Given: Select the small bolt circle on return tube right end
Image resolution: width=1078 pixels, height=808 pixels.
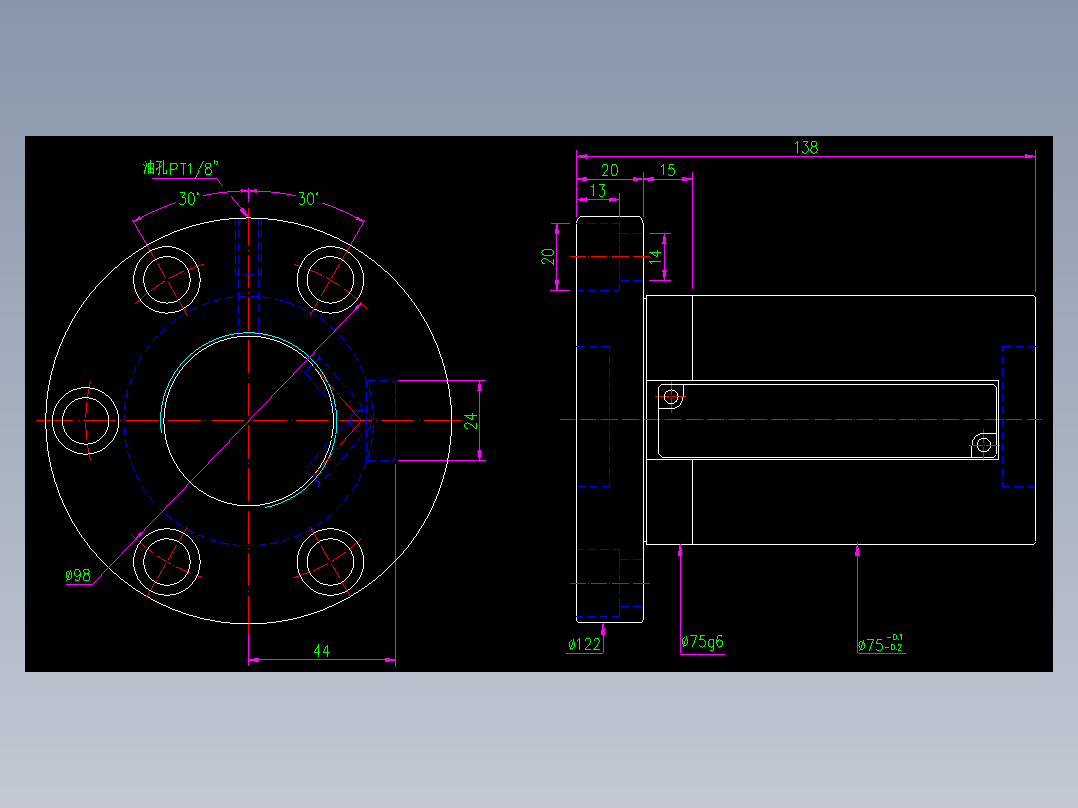Looking at the screenshot, I should pos(984,445).
